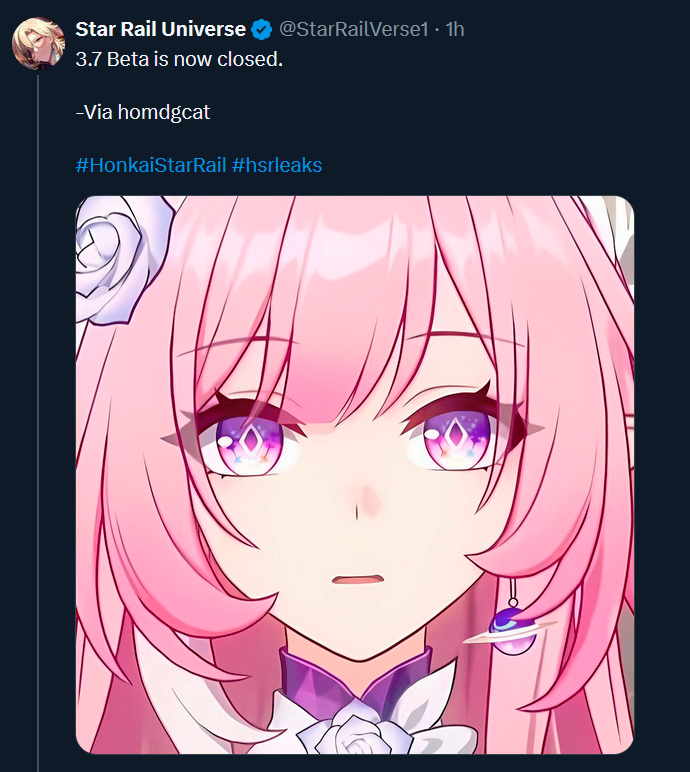This screenshot has height=772, width=690.
Task: Click the character's left-side purple eye
Action: (x=250, y=444)
